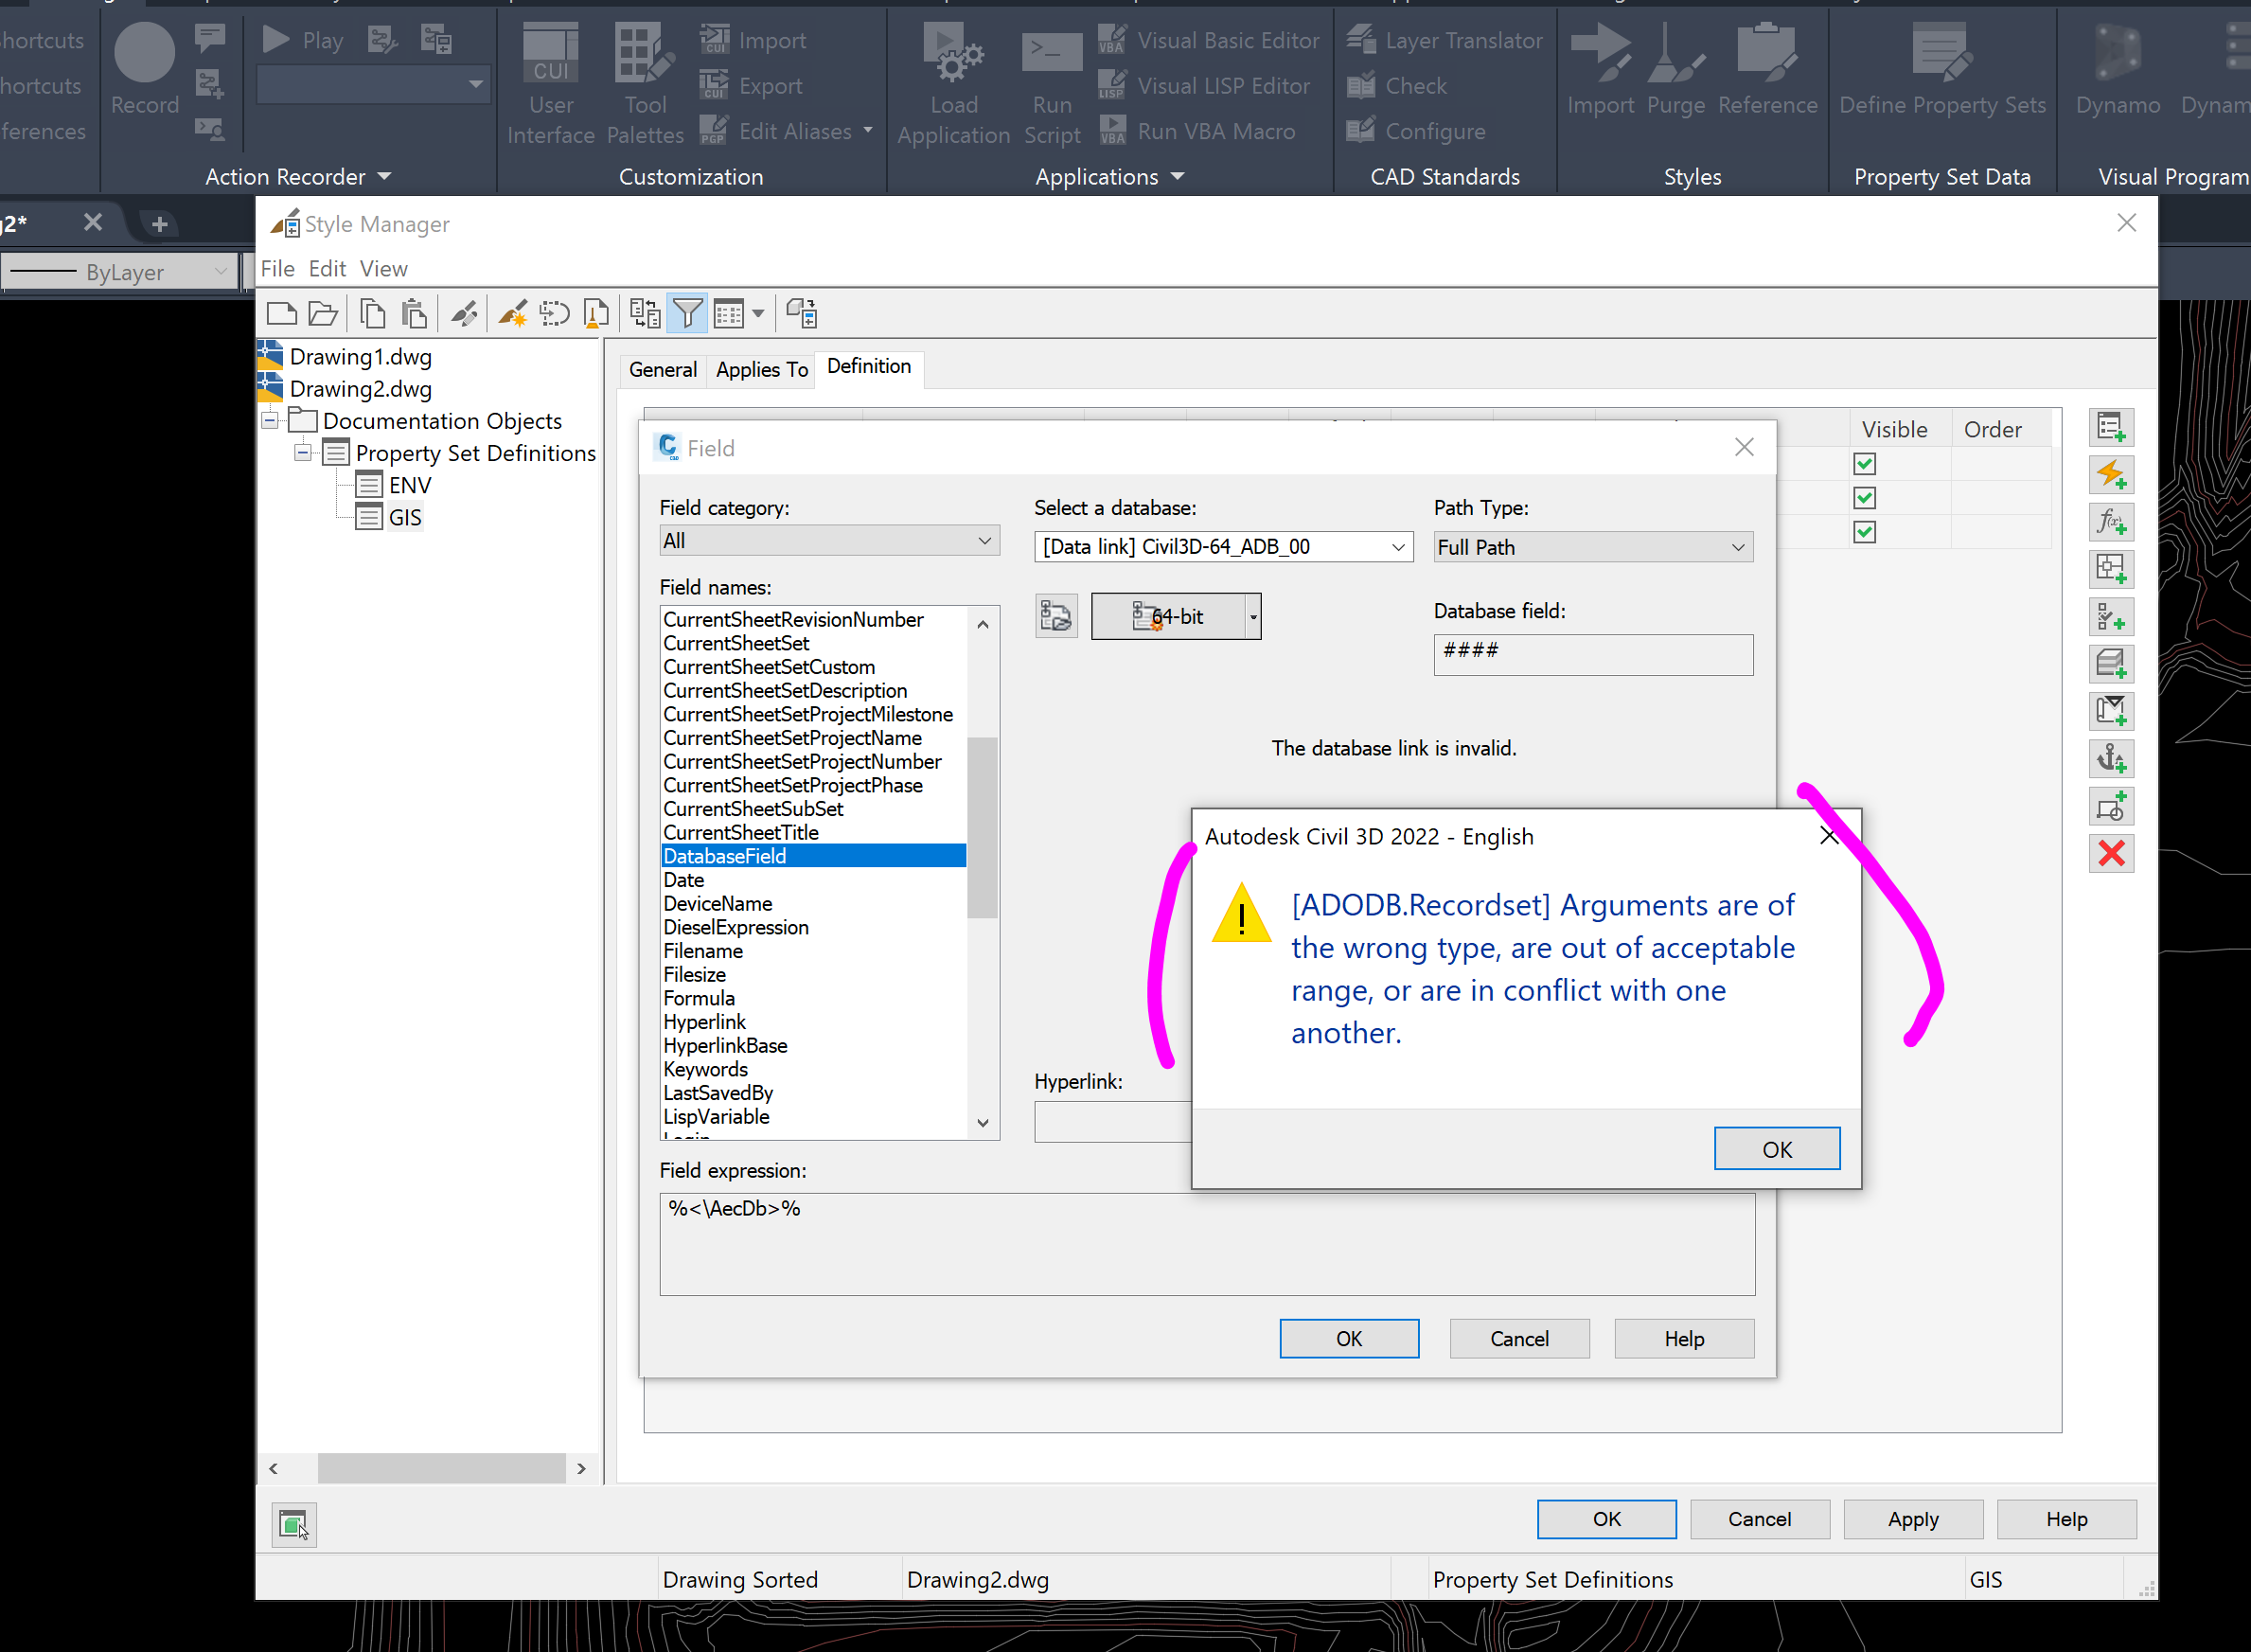Click the New Style icon with starburst

513,314
